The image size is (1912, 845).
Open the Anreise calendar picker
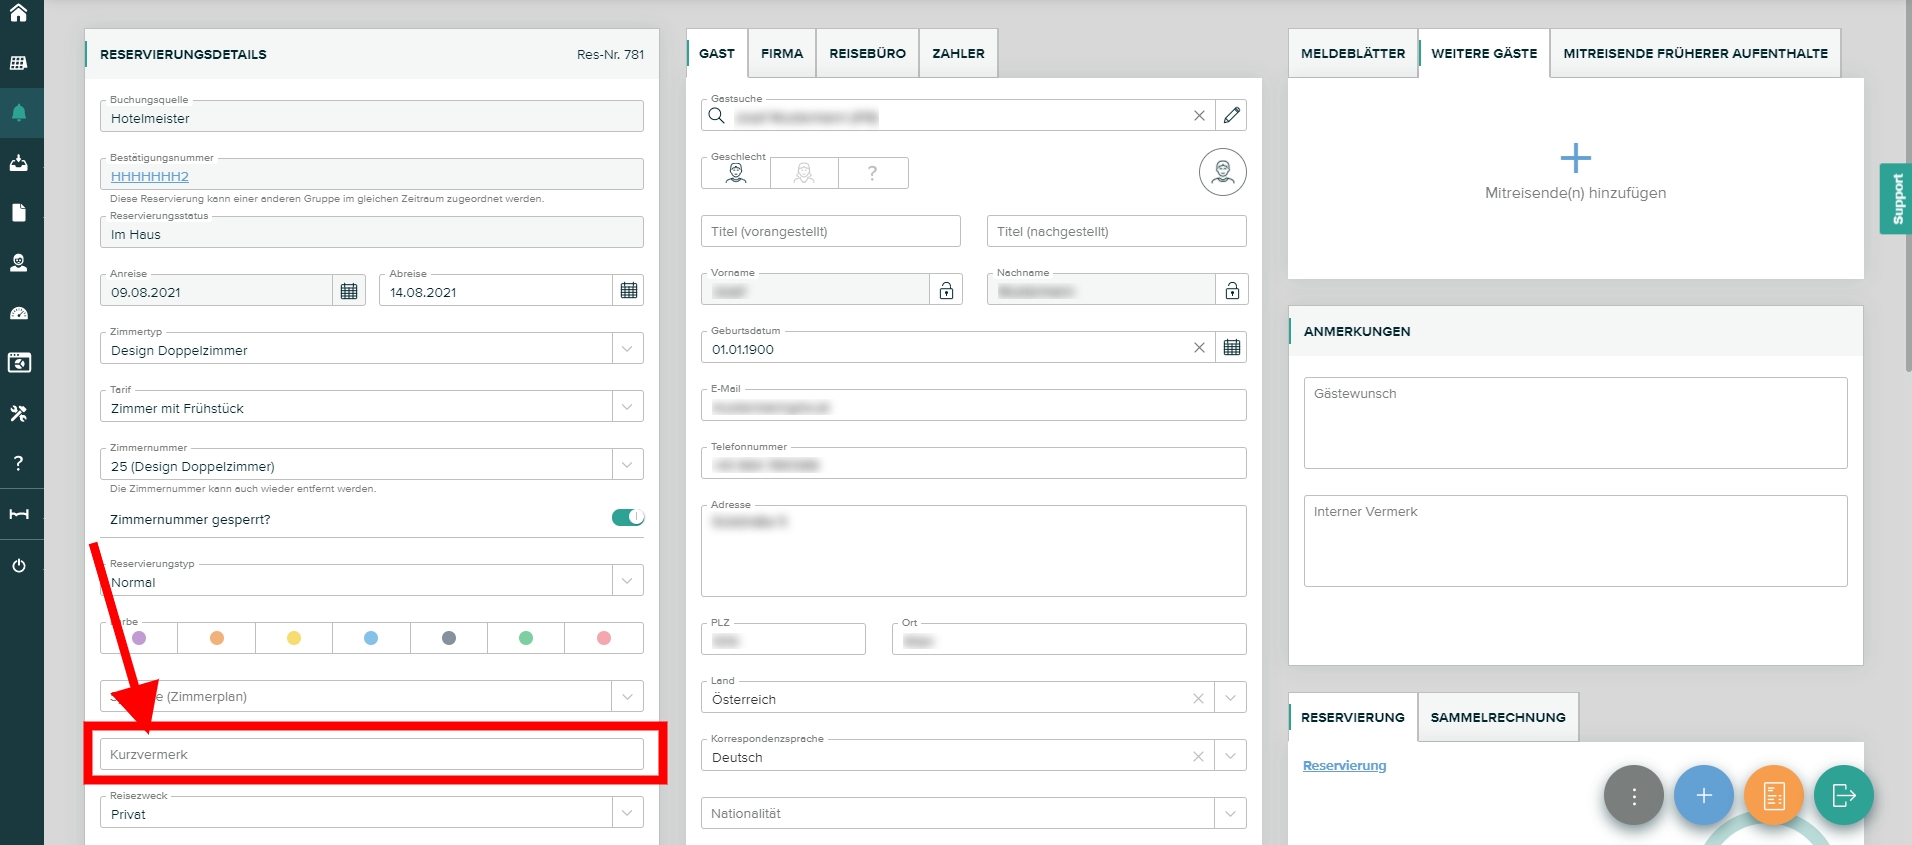point(349,291)
